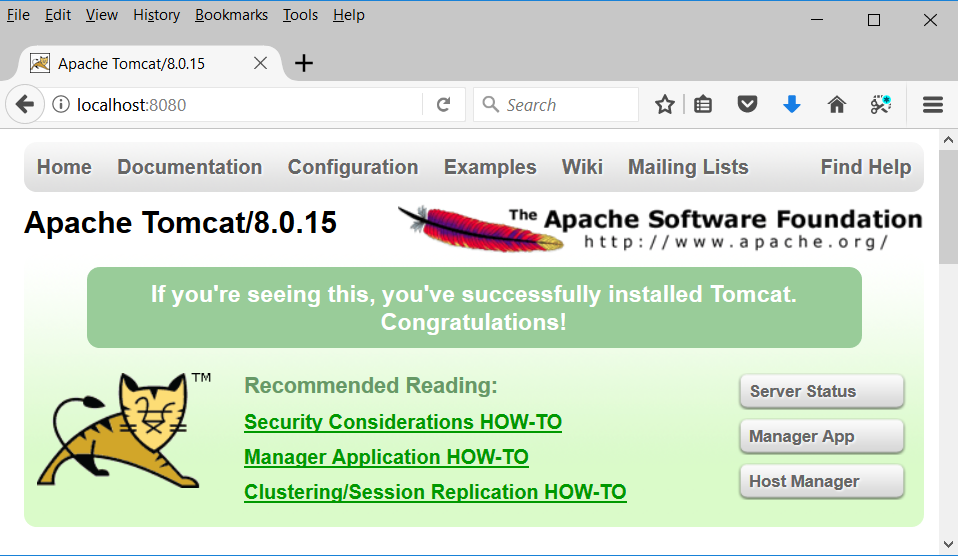Screen dimensions: 958x556
Task: Visit the Wiki link
Action: [x=582, y=167]
